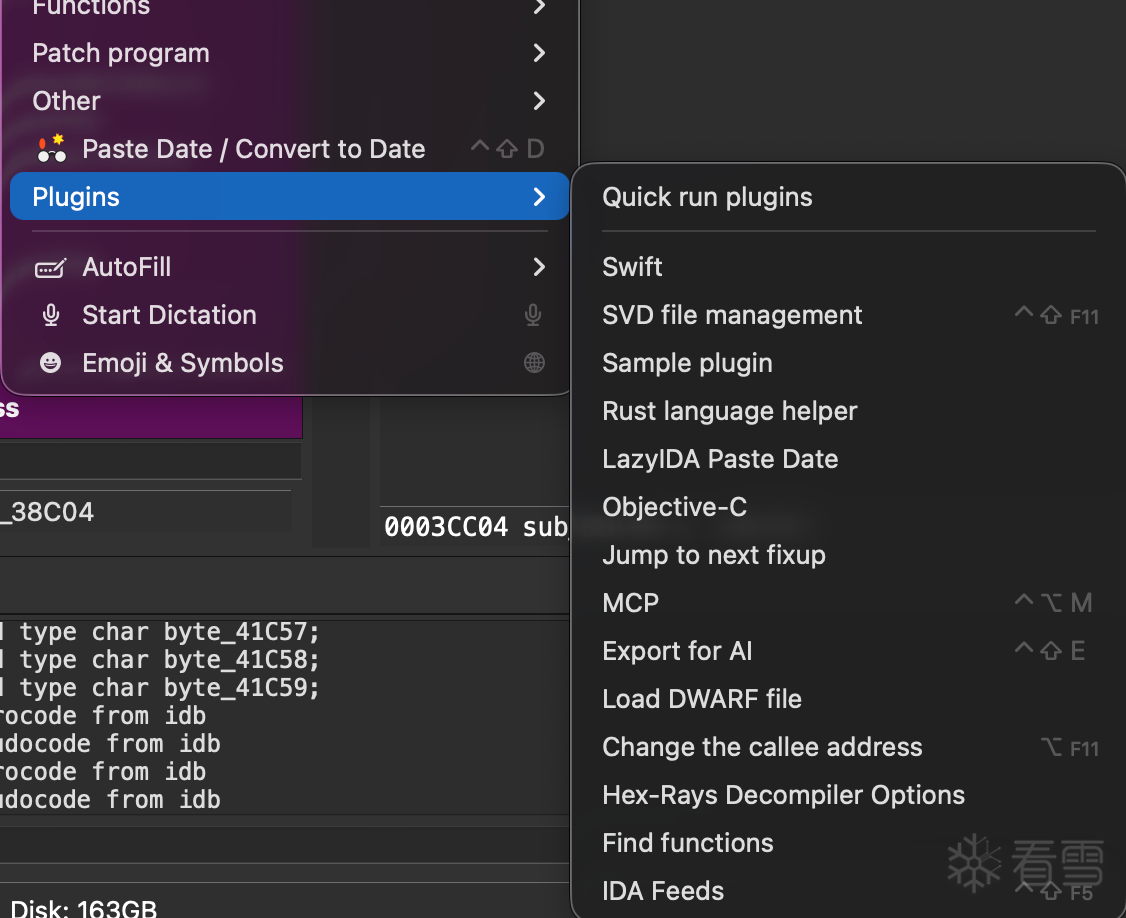Select LazyIDA Paste Date plugin
Viewport: 1126px width, 918px height.
(720, 459)
